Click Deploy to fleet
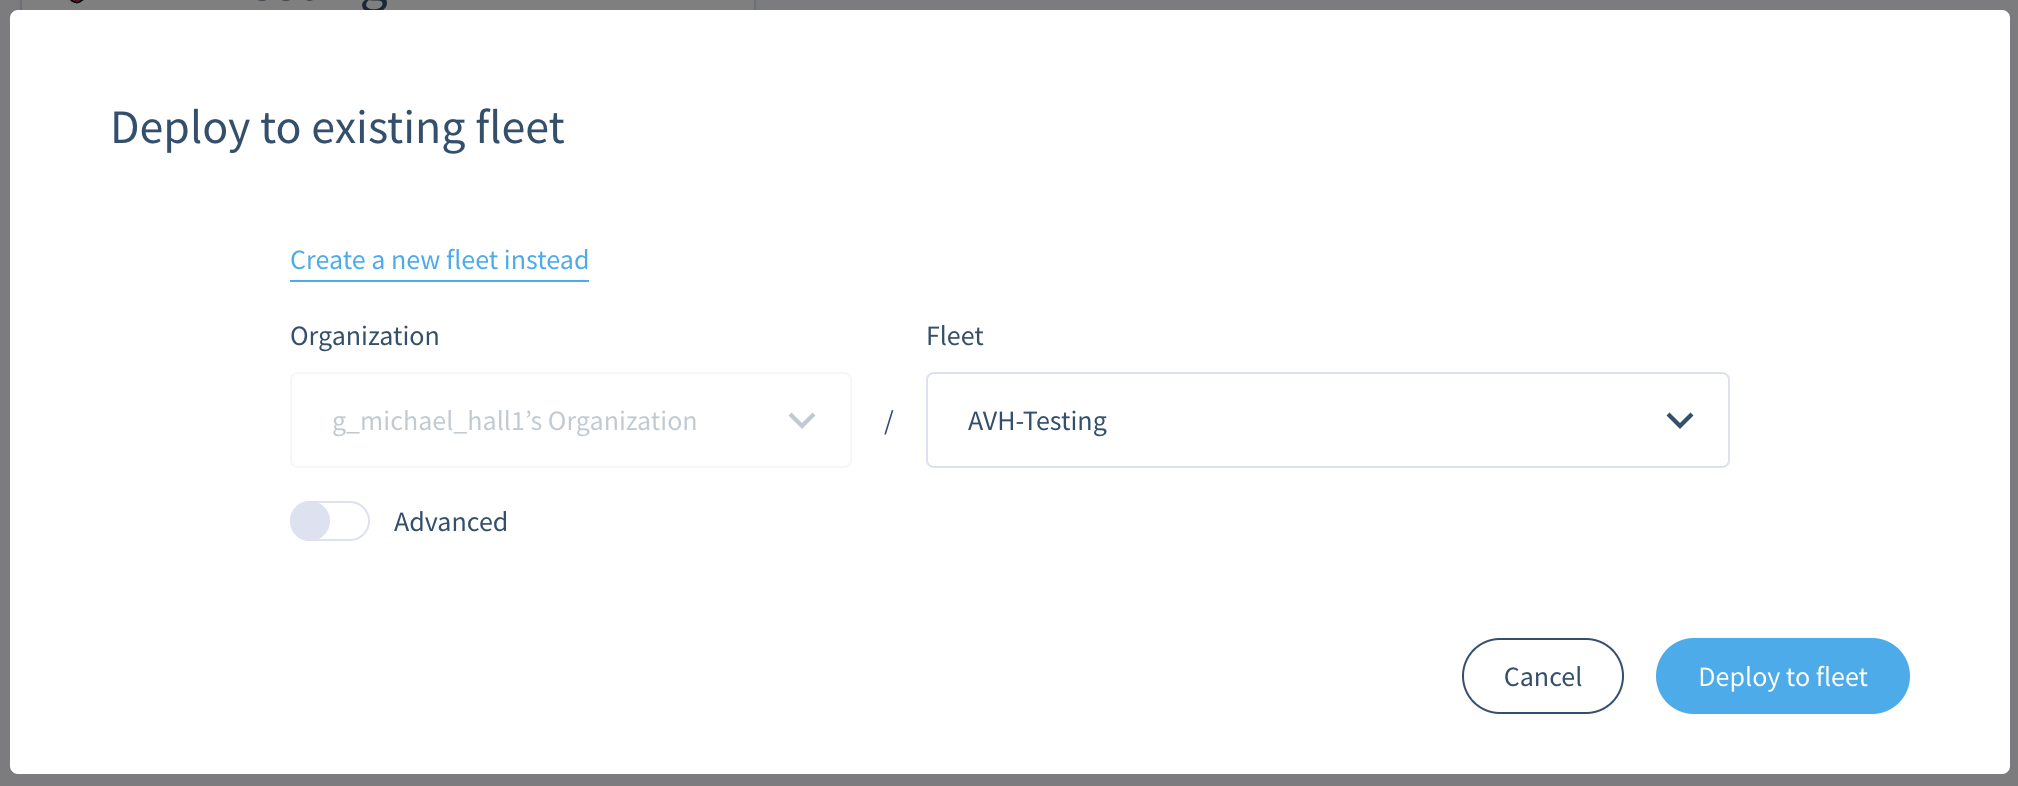This screenshot has width=2018, height=786. [x=1782, y=676]
